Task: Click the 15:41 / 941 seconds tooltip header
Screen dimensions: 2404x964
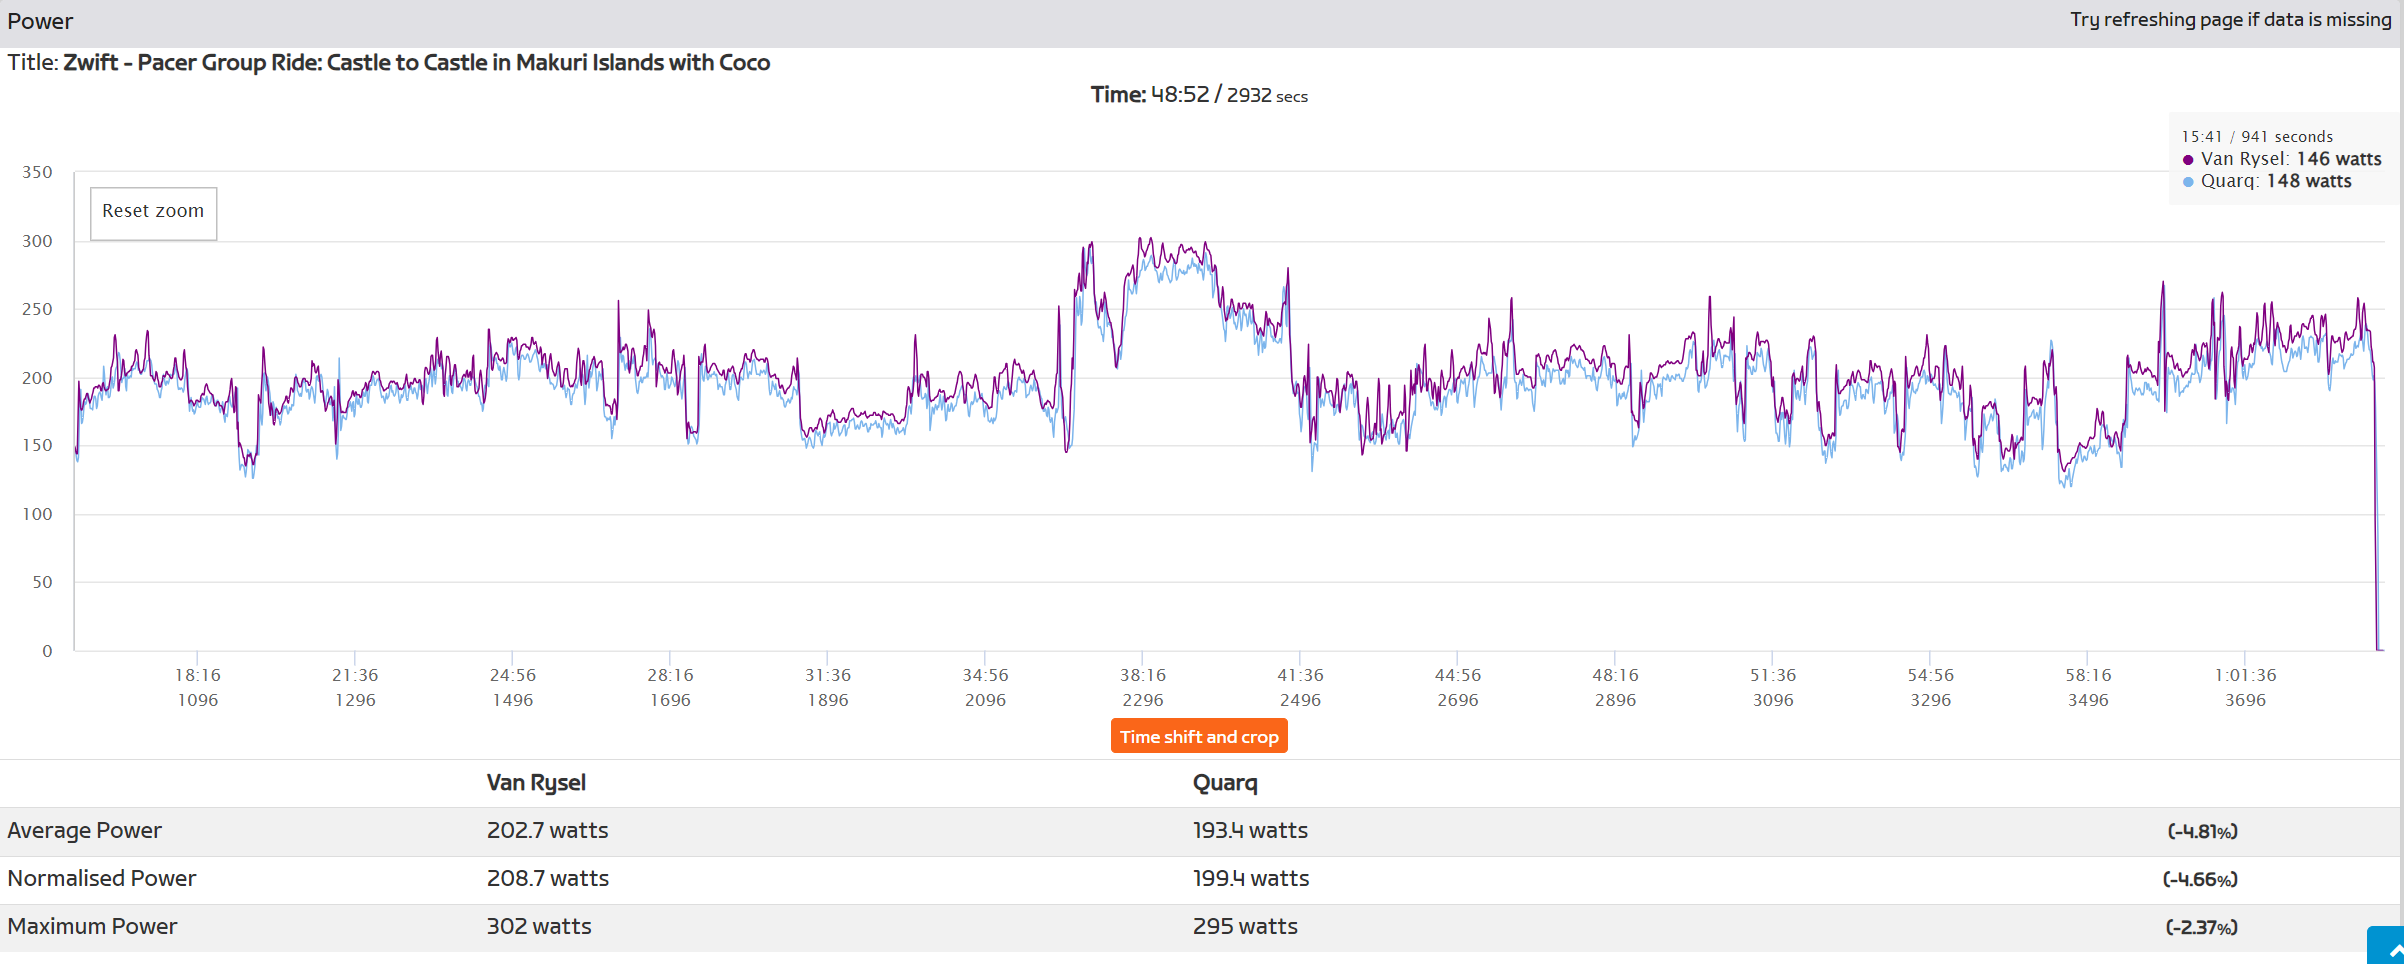Action: tap(2257, 137)
